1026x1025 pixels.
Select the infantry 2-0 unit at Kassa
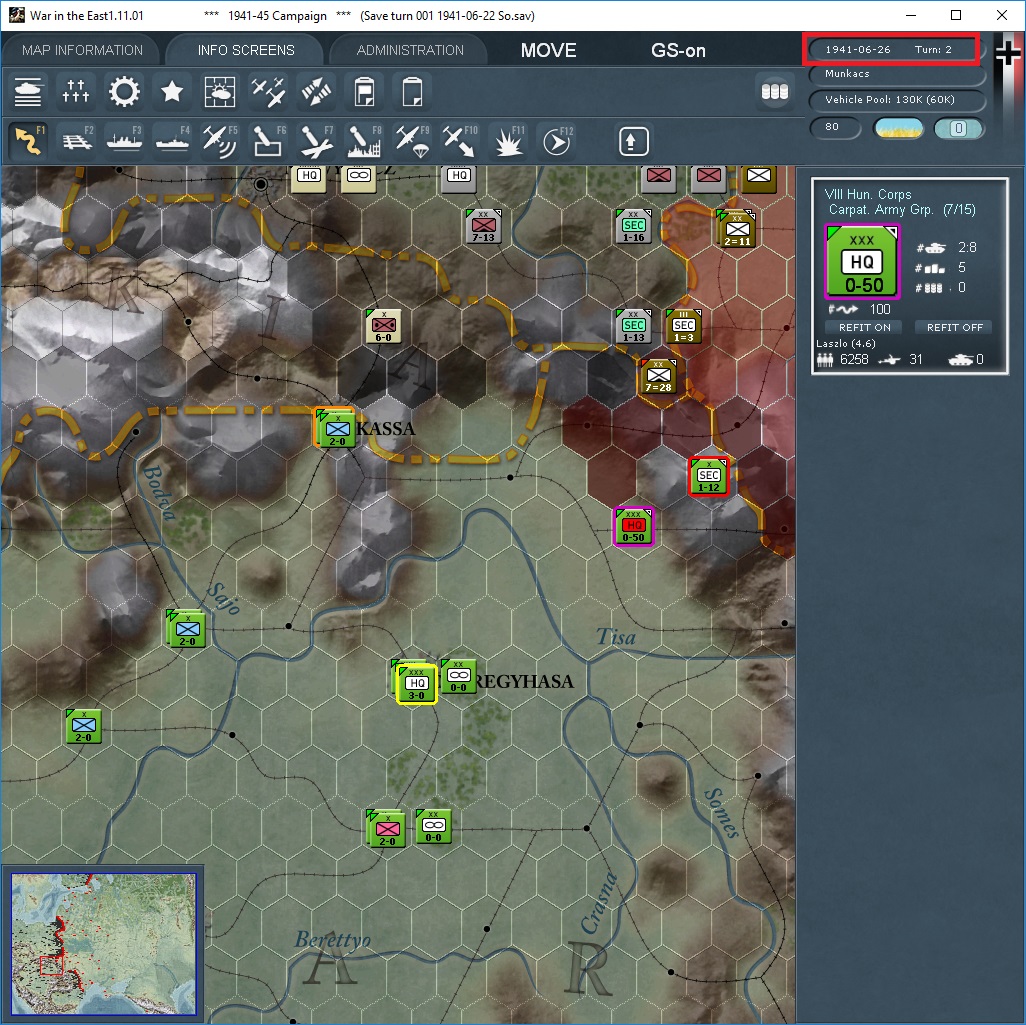(x=336, y=429)
